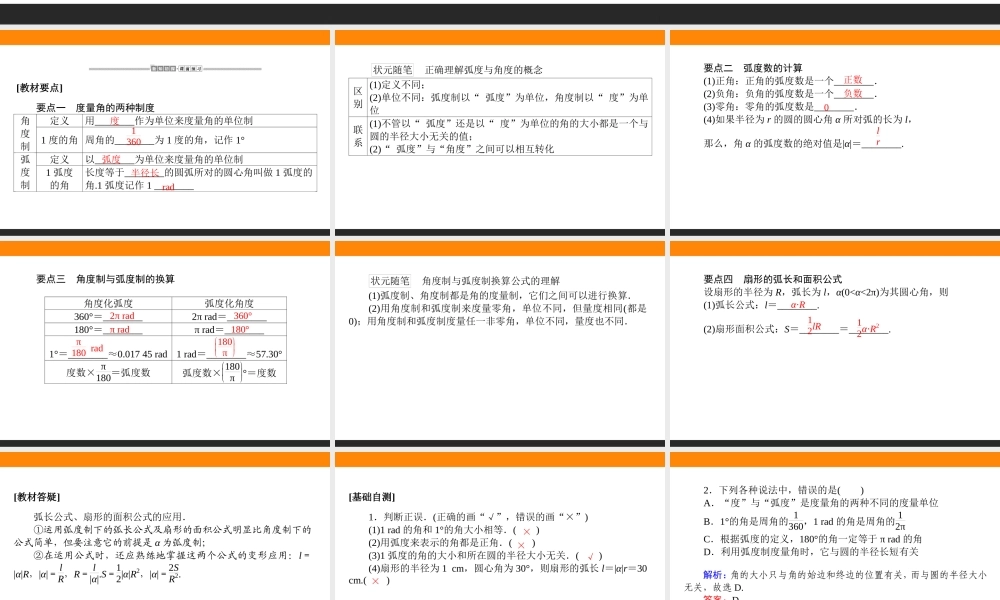Viewport: 1000px width, 600px height.
Task: Open the slide titled 要点二 弧度数的计算
Action: (835, 133)
